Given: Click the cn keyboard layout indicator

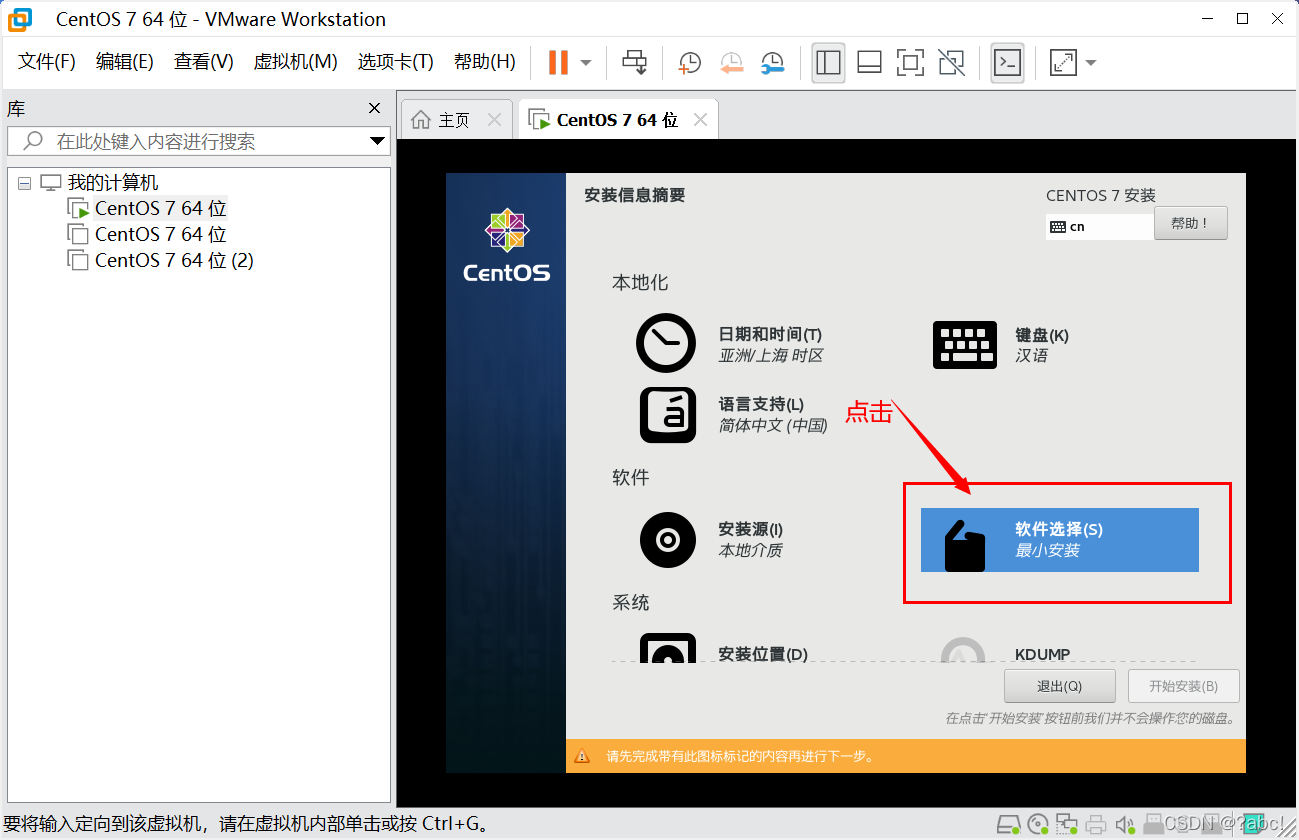Looking at the screenshot, I should [x=1099, y=227].
